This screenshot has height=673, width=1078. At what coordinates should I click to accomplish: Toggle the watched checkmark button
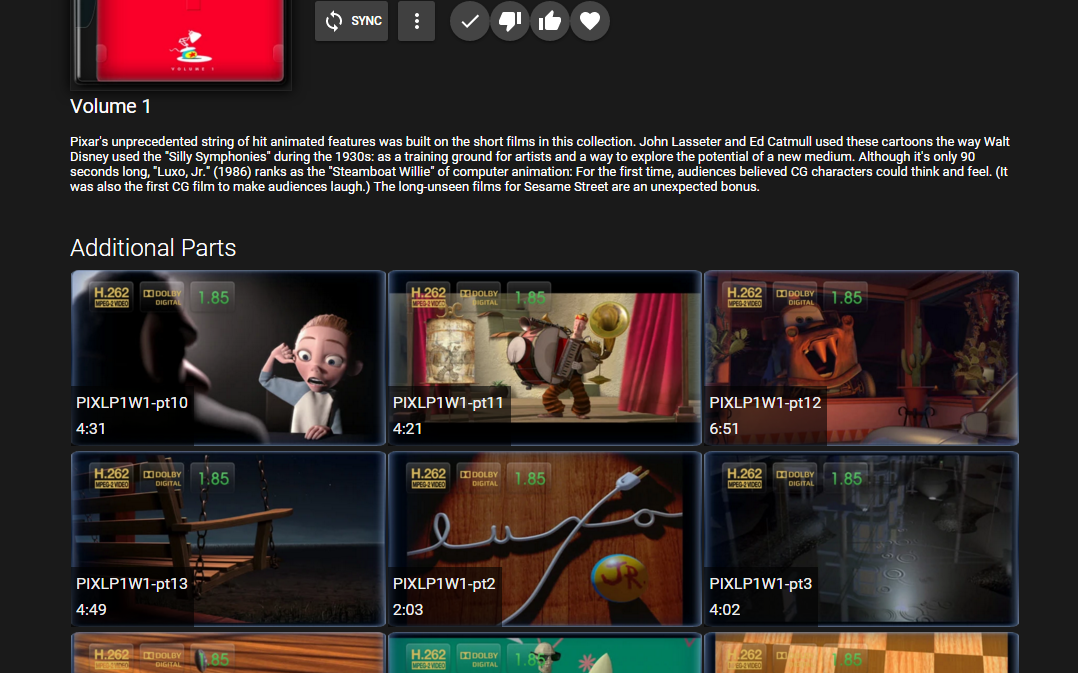tap(470, 21)
